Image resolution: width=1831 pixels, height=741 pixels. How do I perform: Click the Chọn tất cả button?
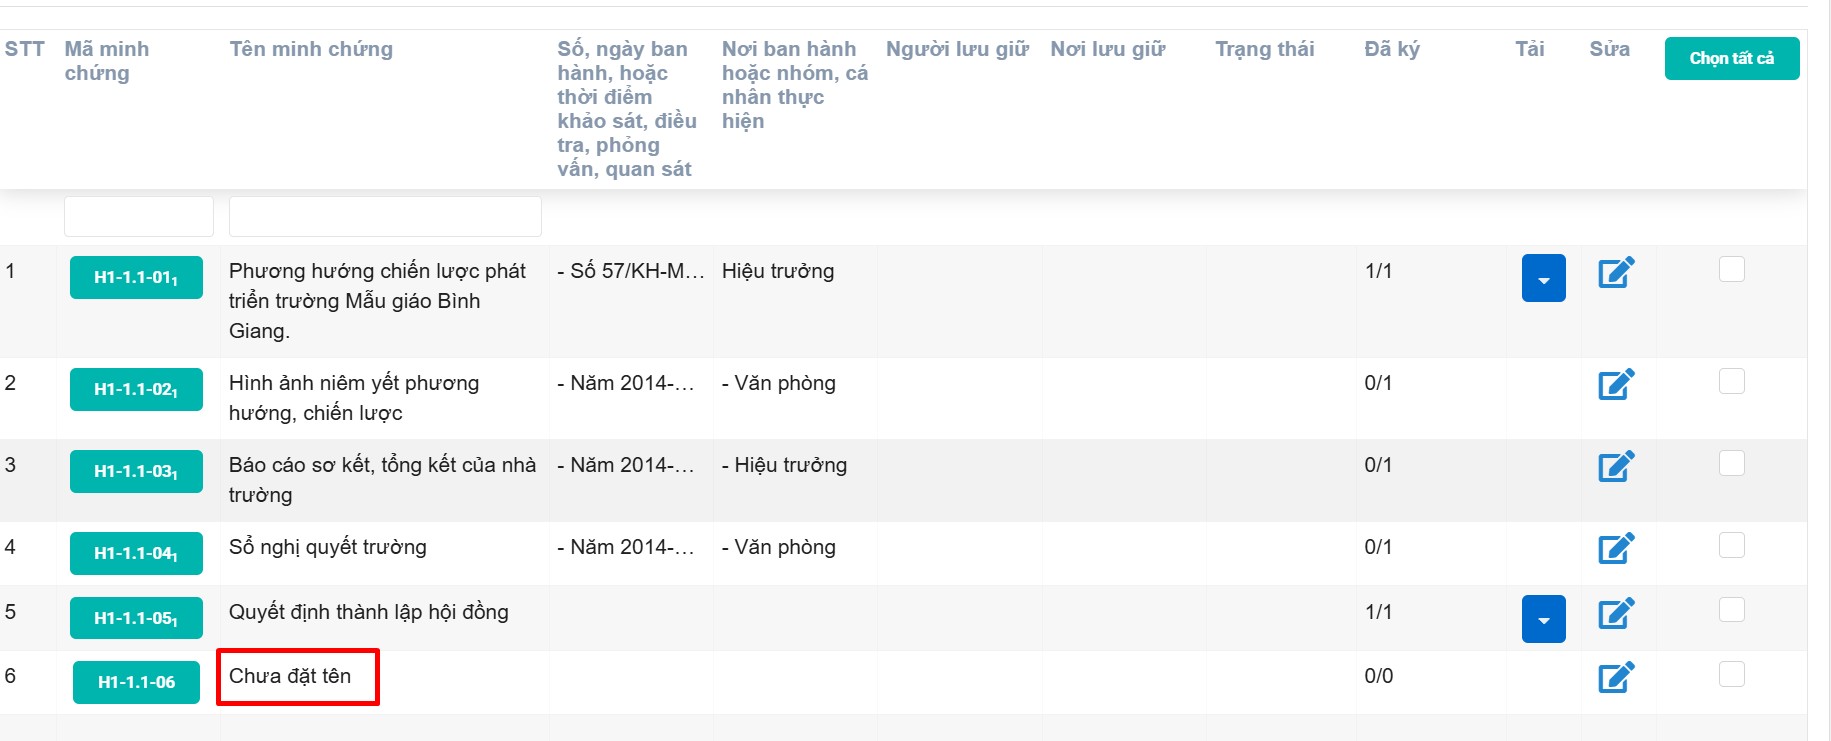(1731, 58)
